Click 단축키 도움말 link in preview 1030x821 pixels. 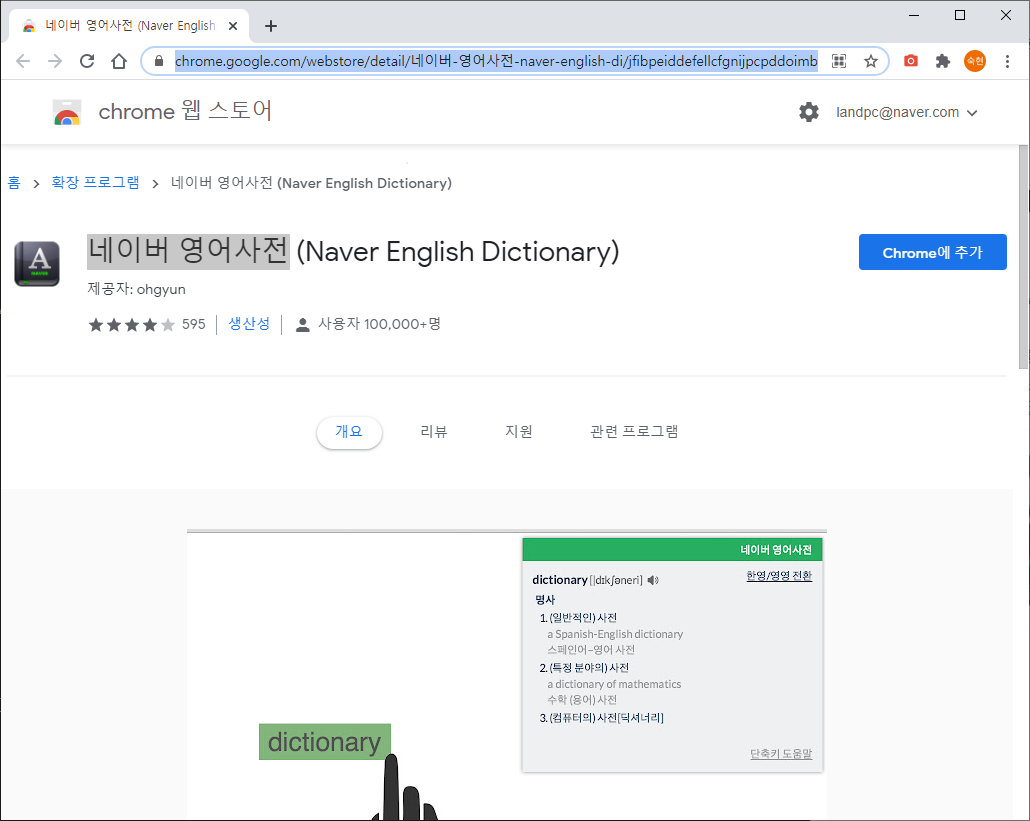pyautogui.click(x=781, y=754)
